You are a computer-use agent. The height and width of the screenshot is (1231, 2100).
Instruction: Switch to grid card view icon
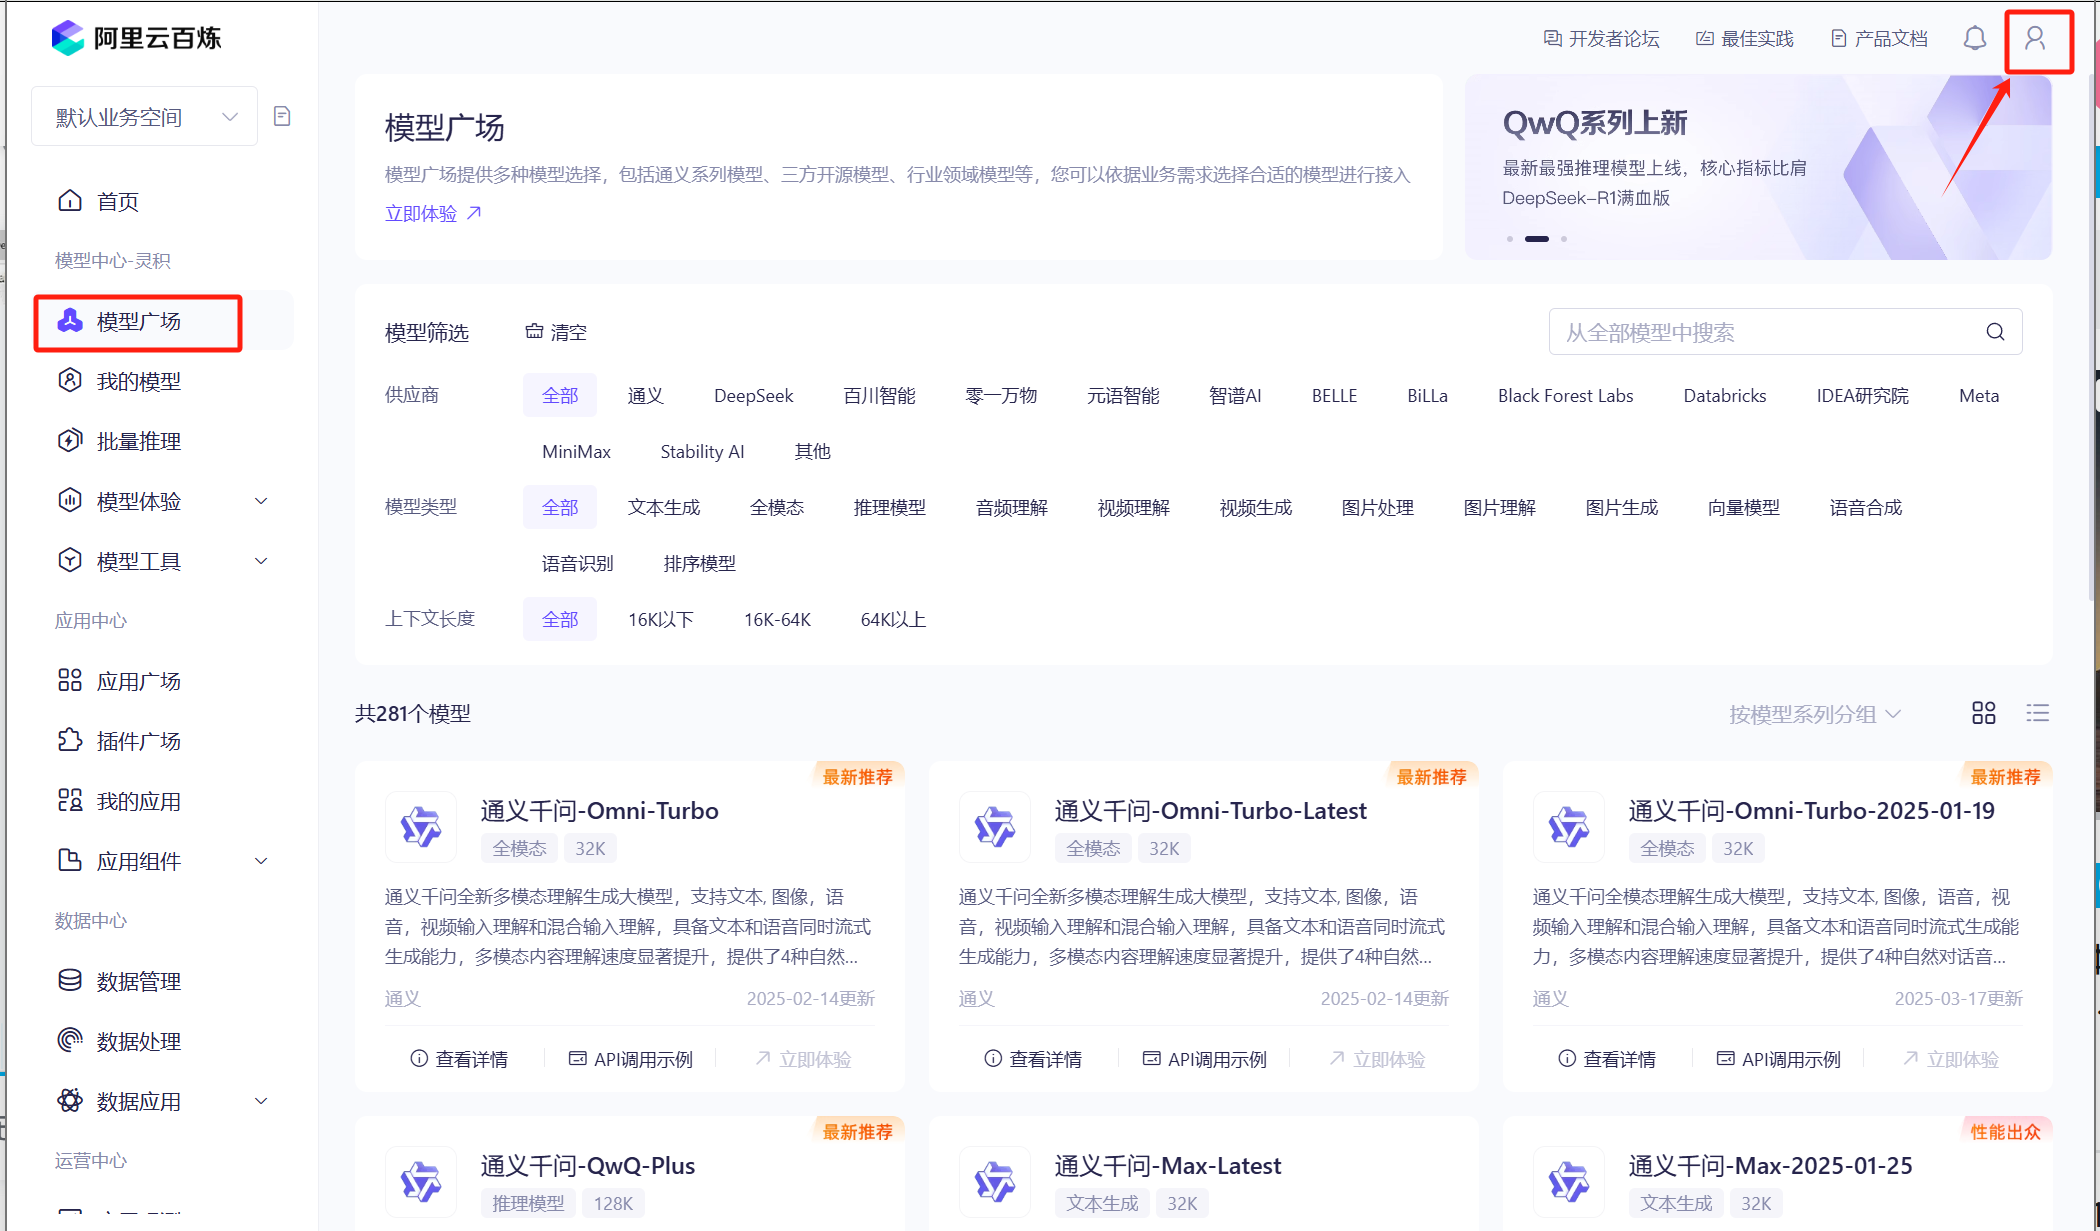(x=1984, y=713)
